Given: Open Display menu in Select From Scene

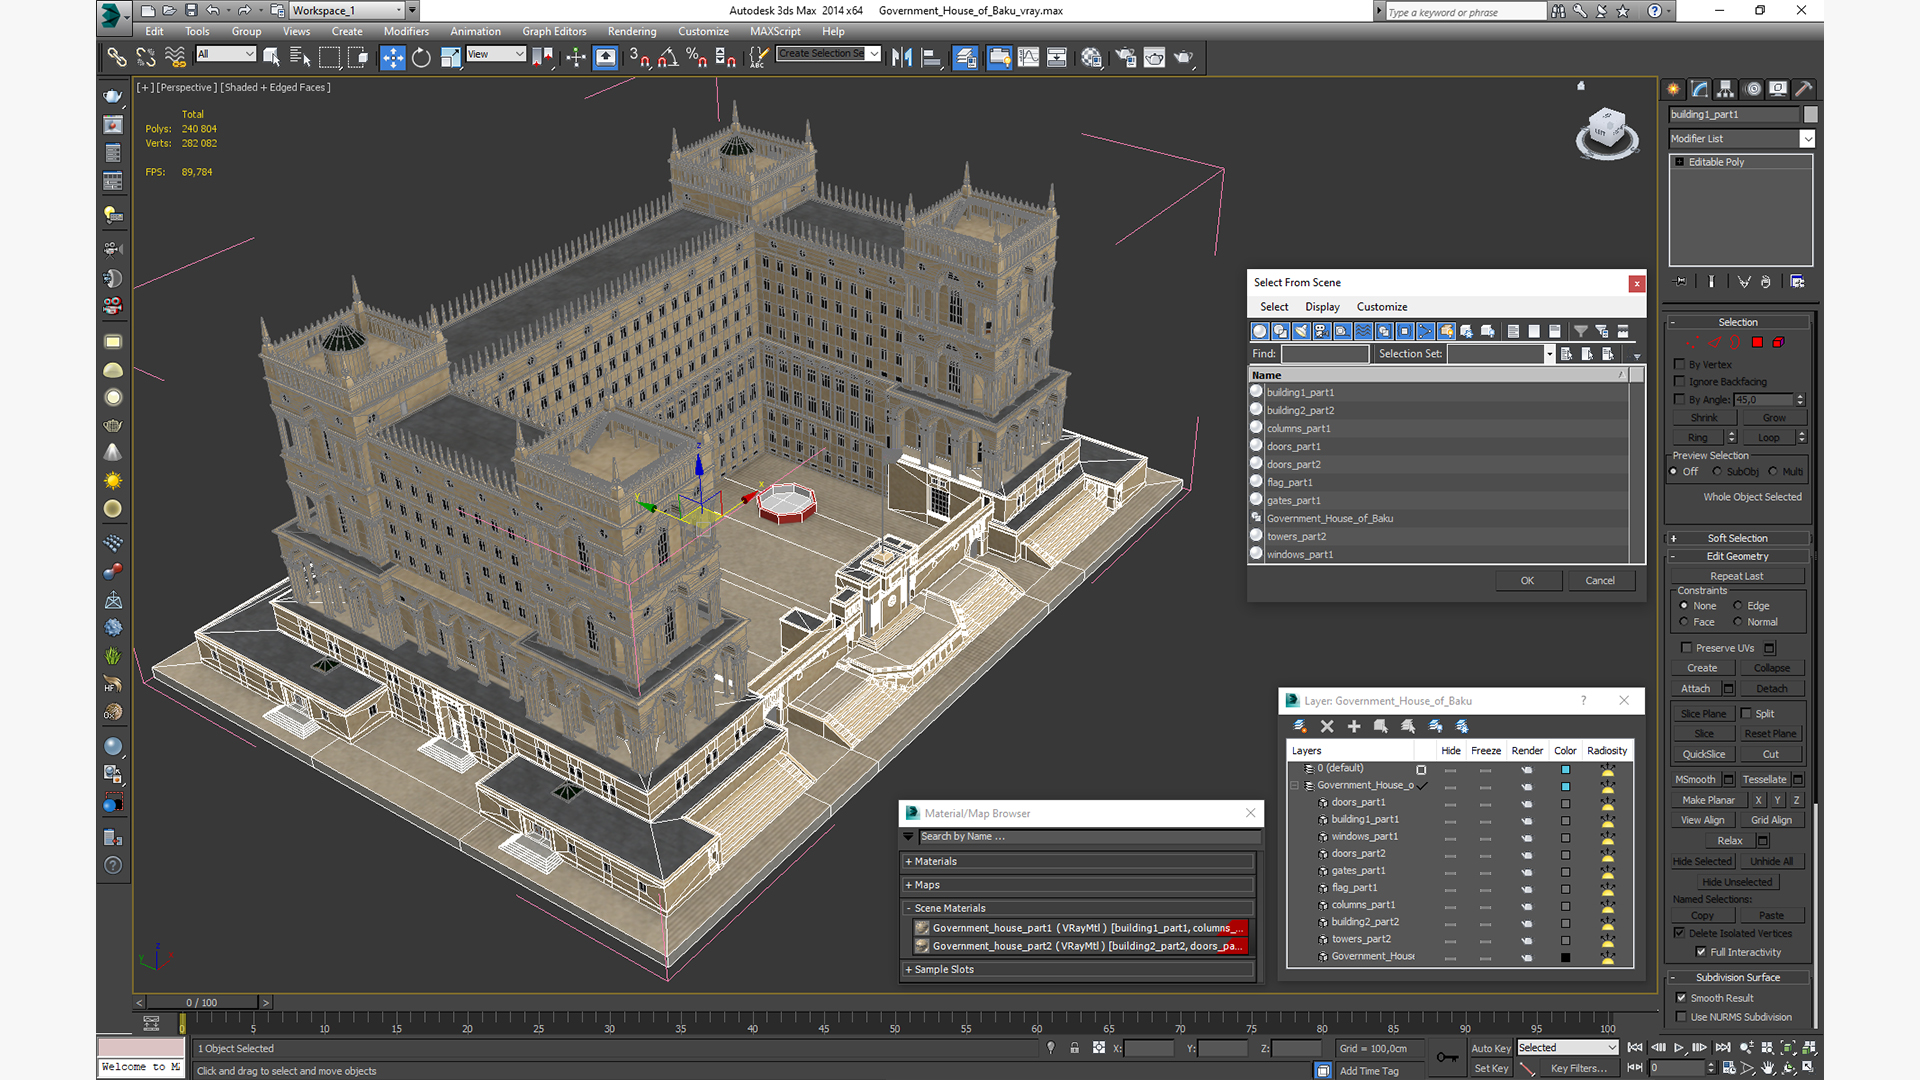Looking at the screenshot, I should tap(1322, 307).
